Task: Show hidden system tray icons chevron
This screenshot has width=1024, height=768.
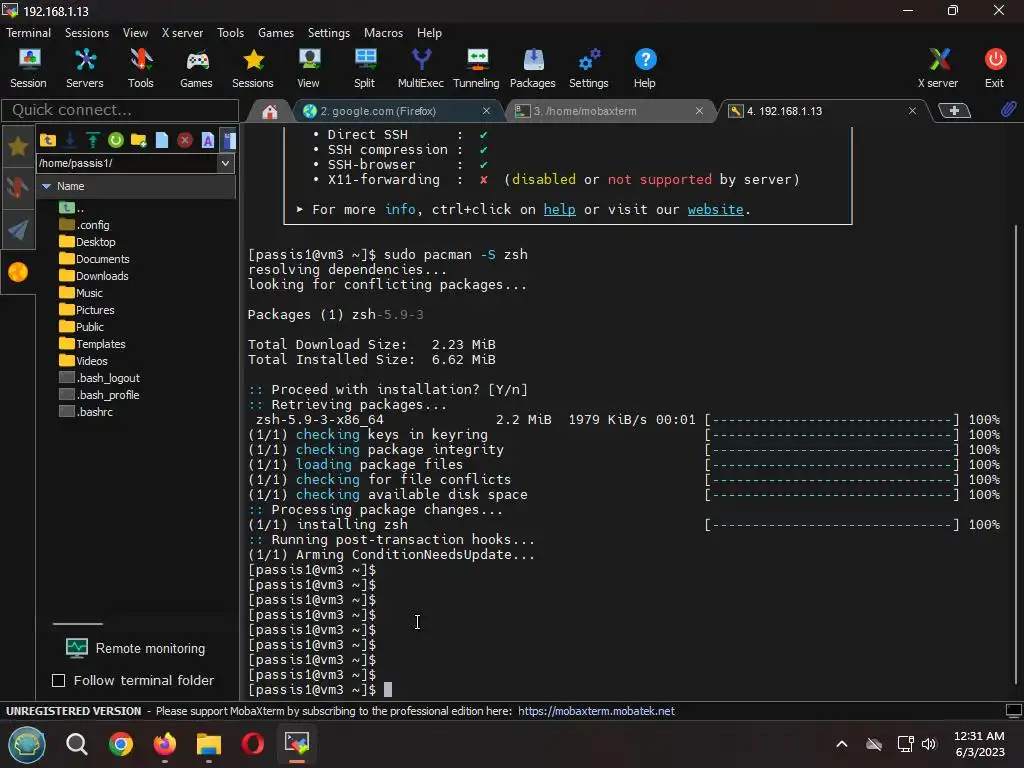Action: point(842,744)
